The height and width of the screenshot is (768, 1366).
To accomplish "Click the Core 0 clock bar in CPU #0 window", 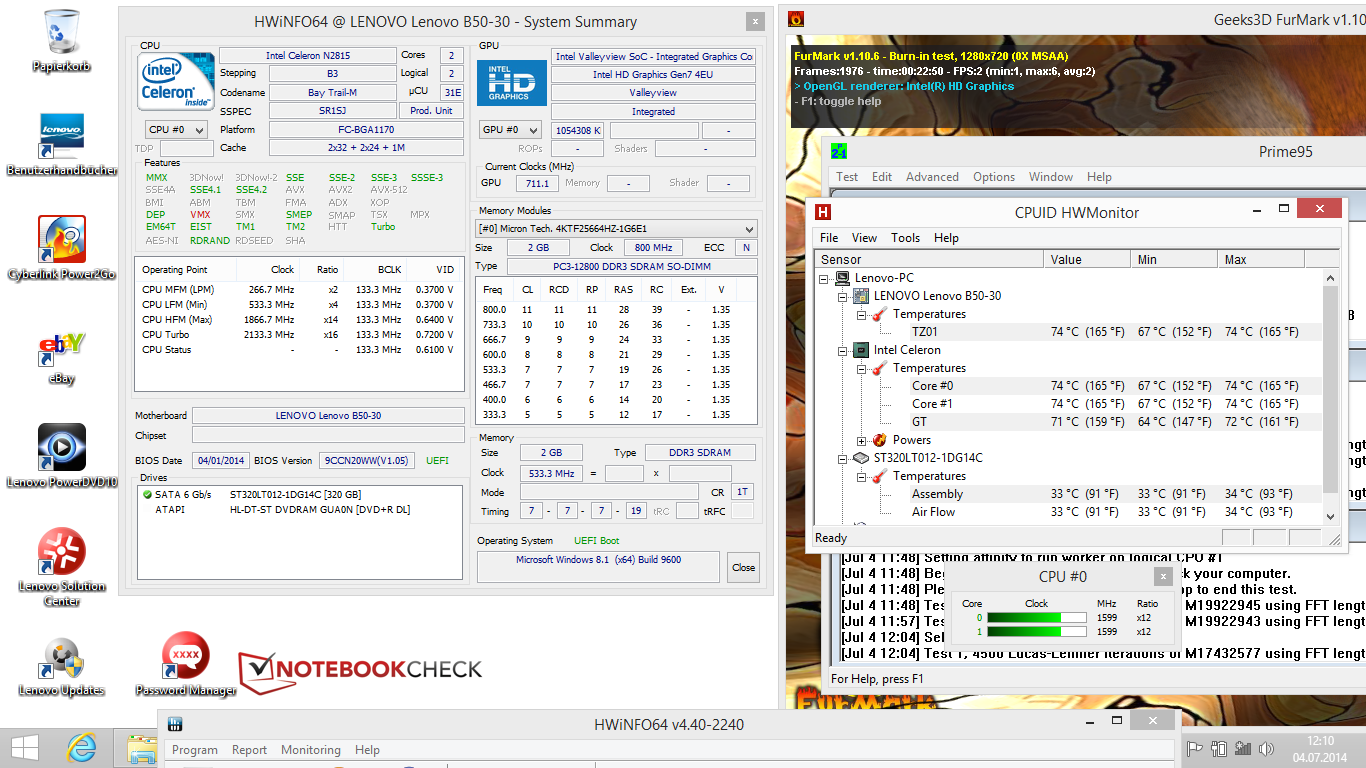I will click(x=1039, y=618).
